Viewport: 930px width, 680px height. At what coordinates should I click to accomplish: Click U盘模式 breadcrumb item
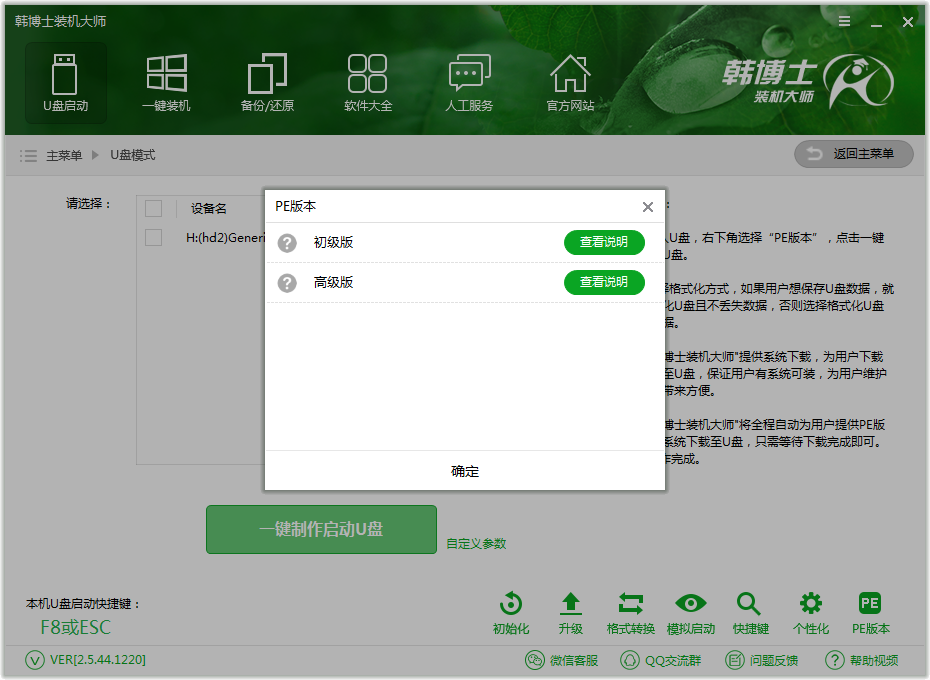click(x=133, y=155)
